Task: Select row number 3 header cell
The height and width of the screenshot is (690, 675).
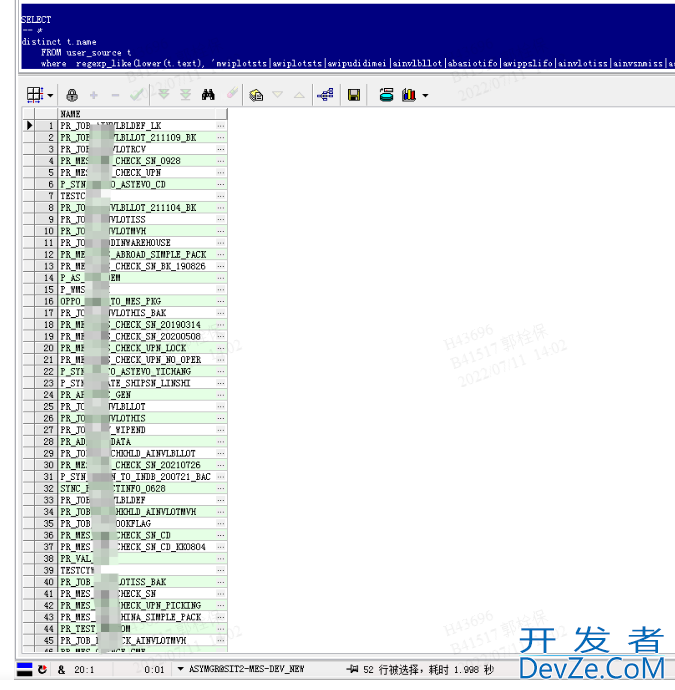Action: click(x=46, y=149)
